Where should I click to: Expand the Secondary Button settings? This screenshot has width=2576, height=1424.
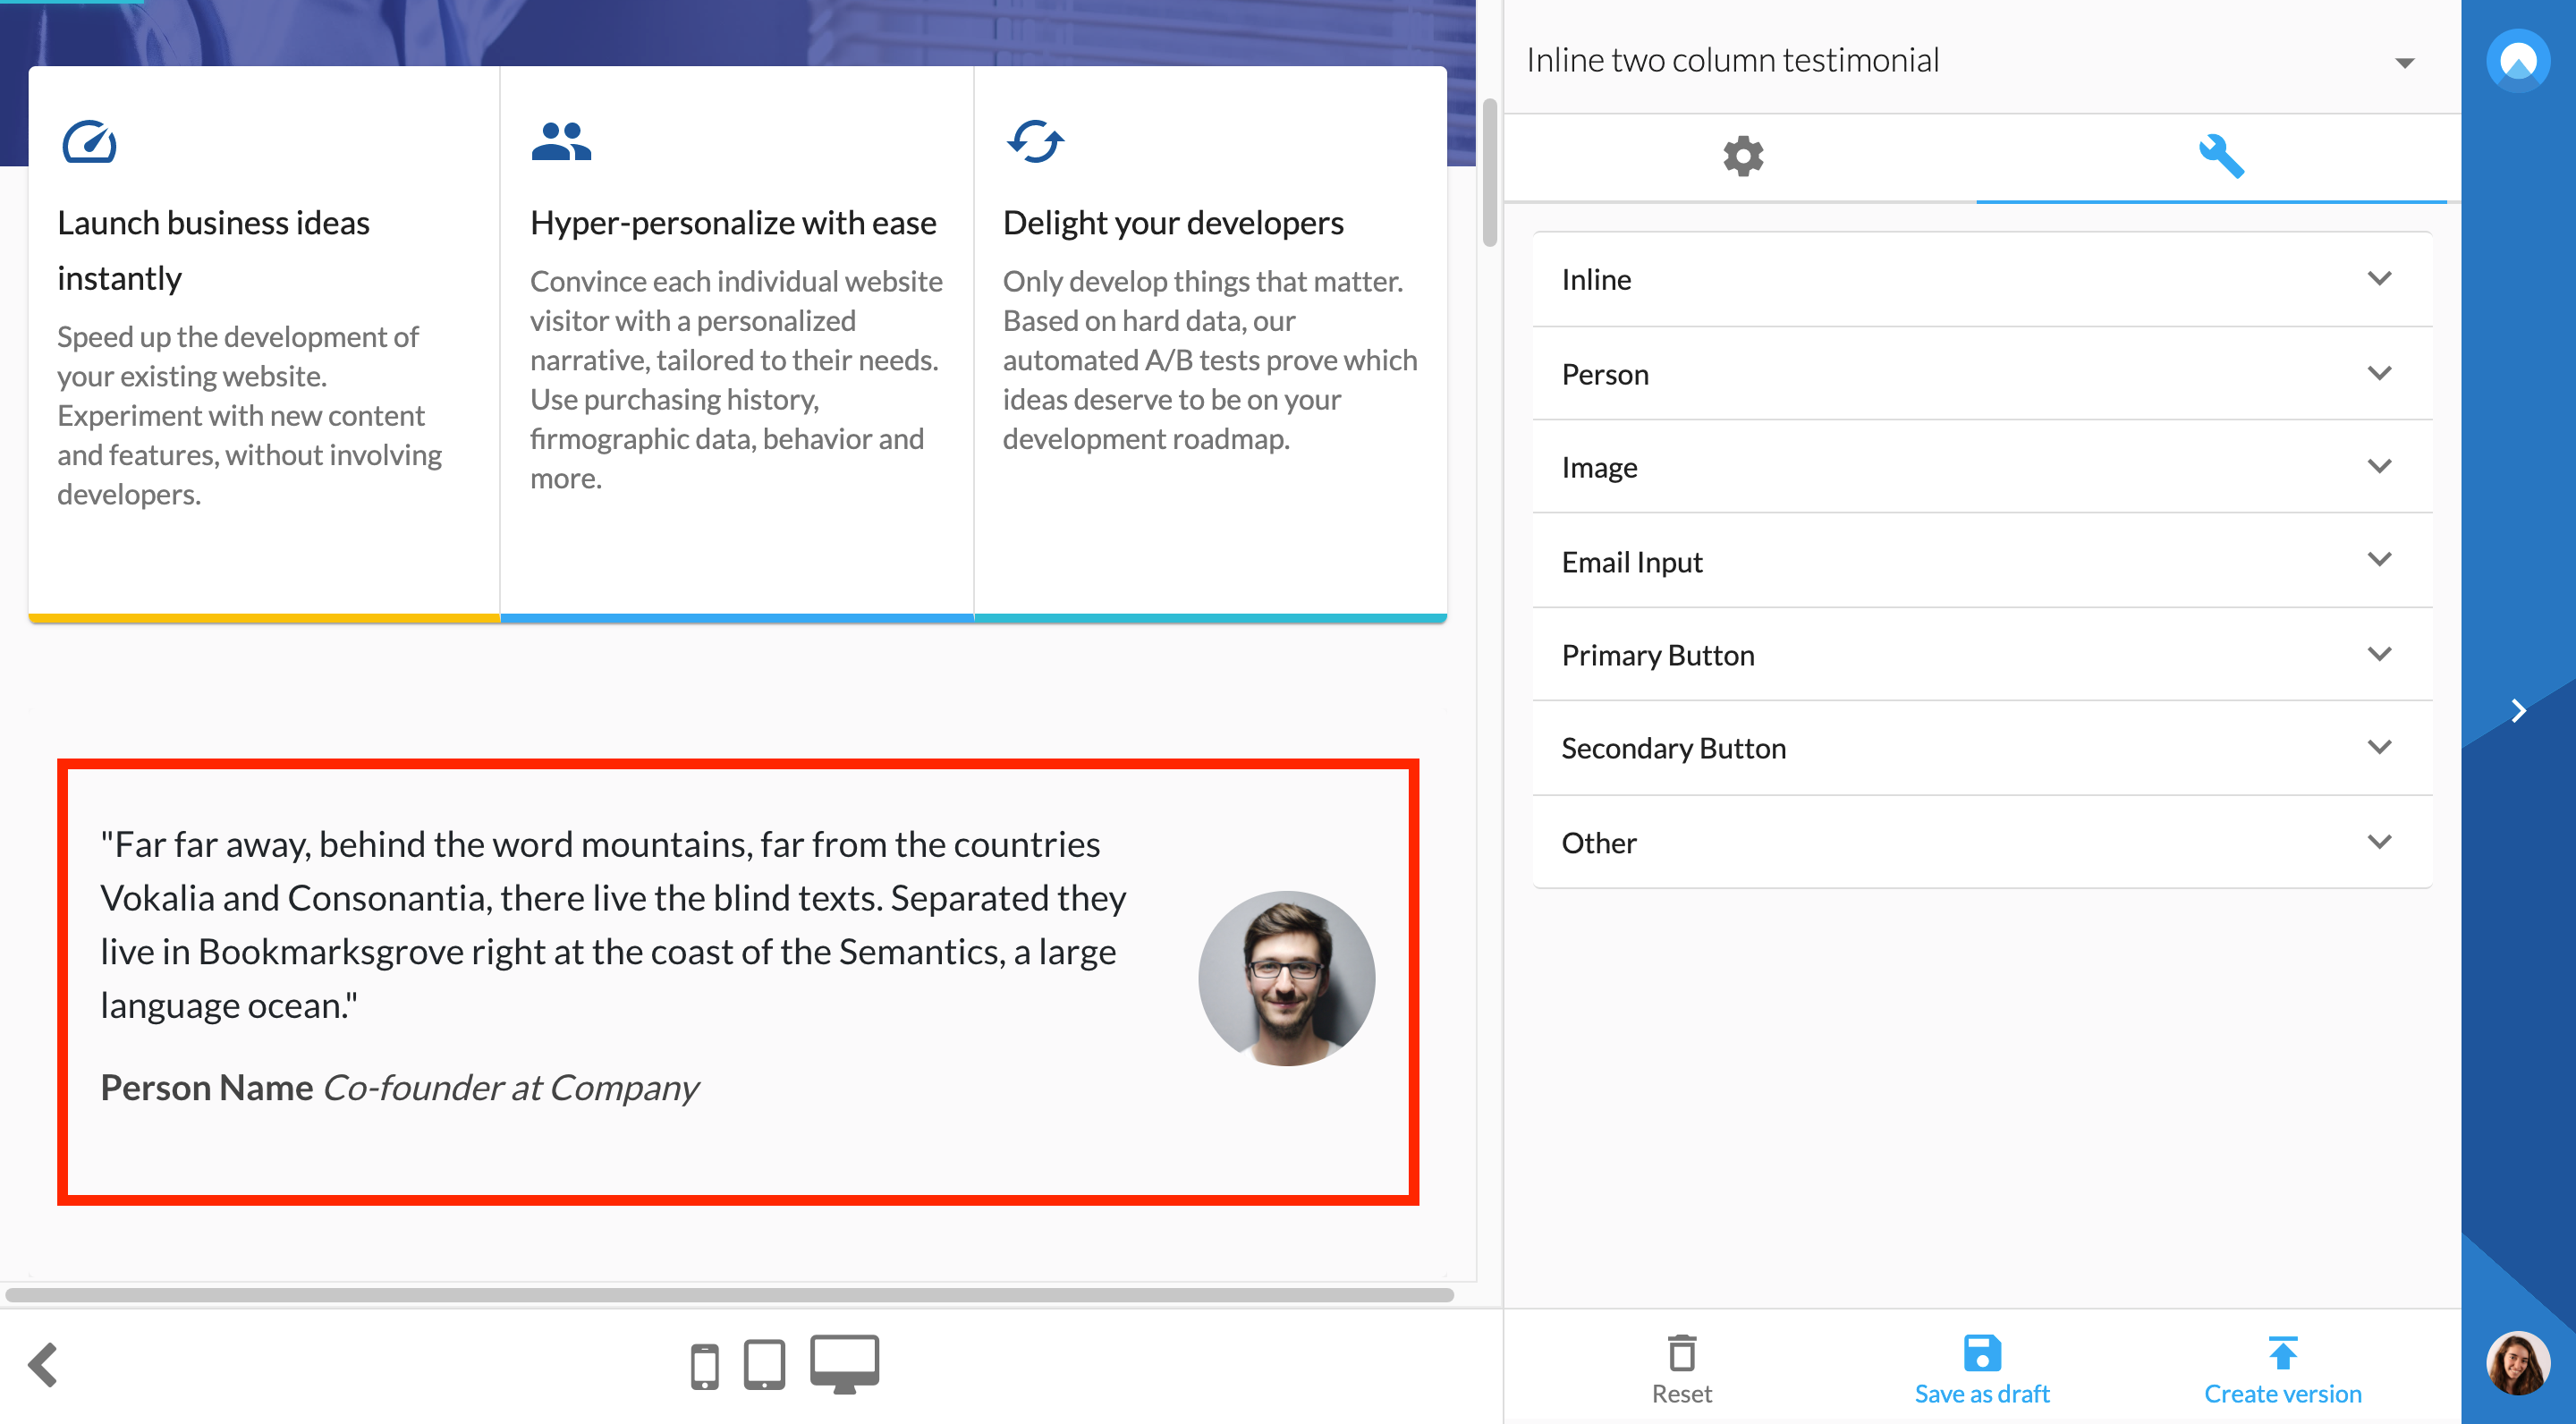click(x=1981, y=748)
